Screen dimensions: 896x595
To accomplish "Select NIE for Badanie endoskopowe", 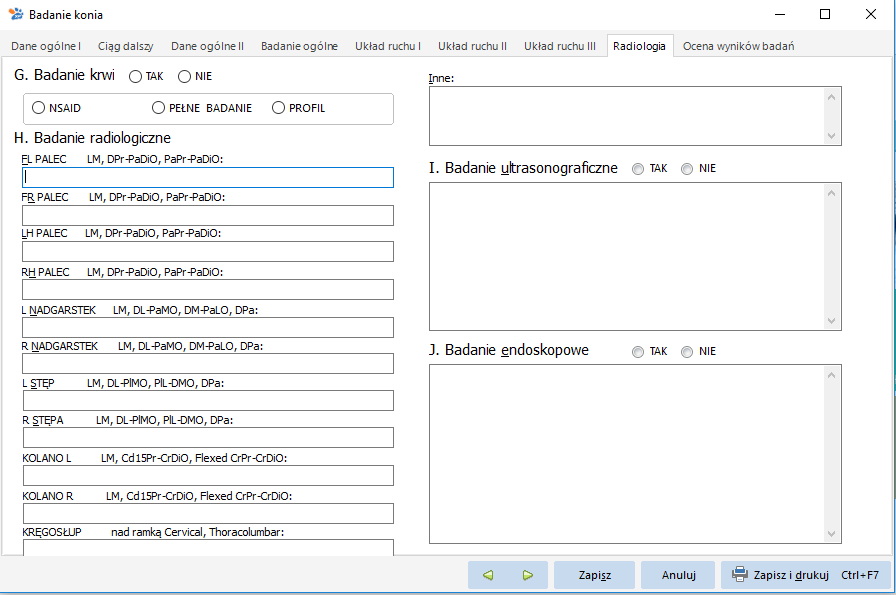I will pyautogui.click(x=687, y=352).
